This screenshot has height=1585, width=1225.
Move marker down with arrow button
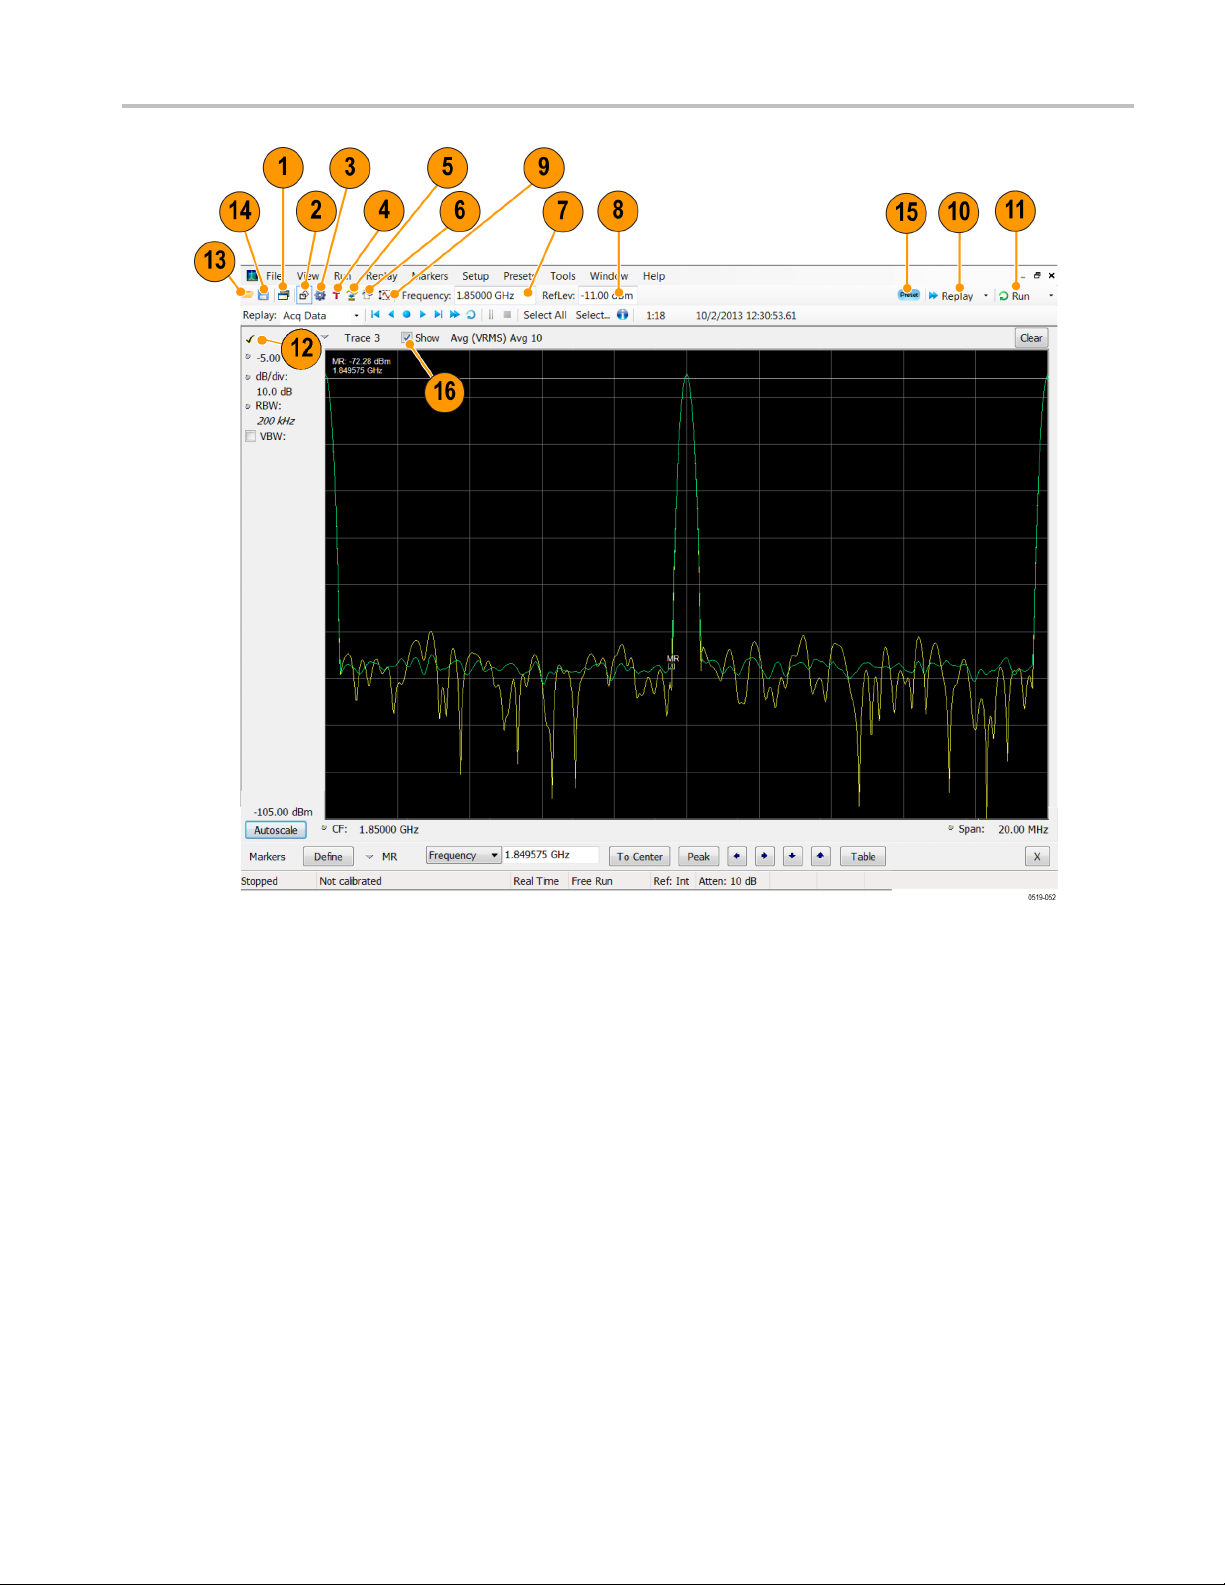[793, 856]
